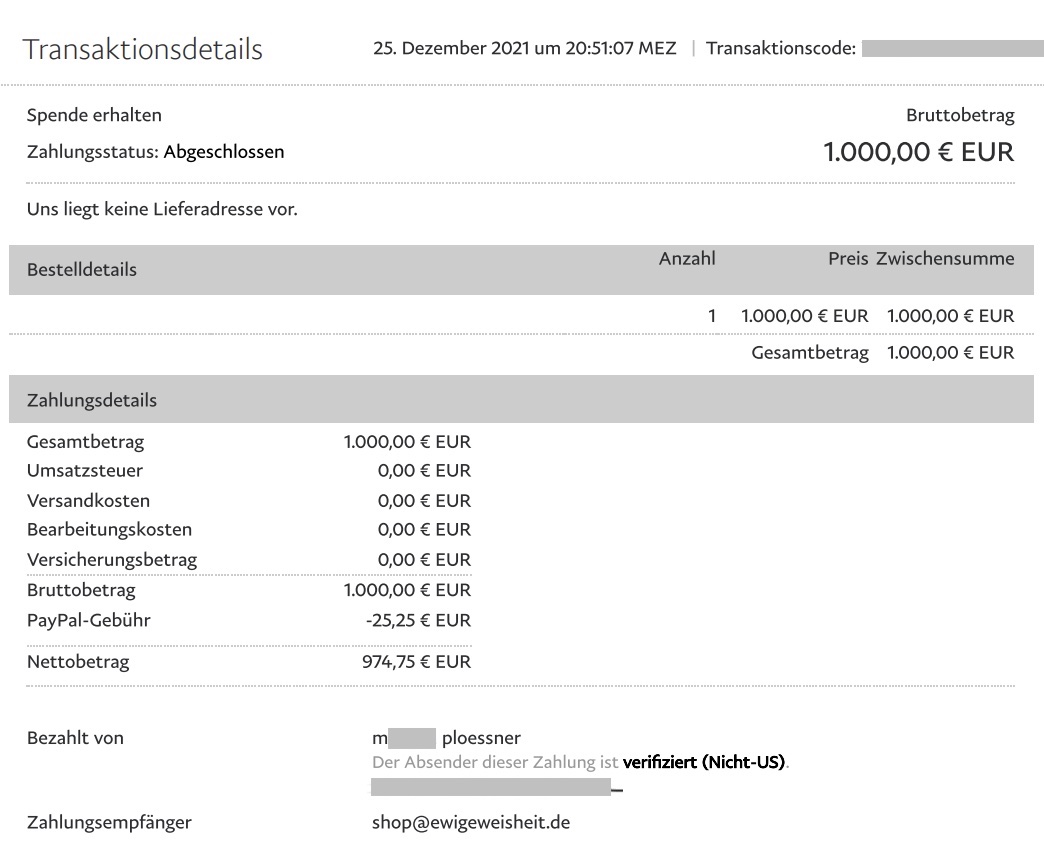This screenshot has height=848, width=1044.
Task: Click the Bestelldetails section header
Action: pyautogui.click(x=82, y=270)
